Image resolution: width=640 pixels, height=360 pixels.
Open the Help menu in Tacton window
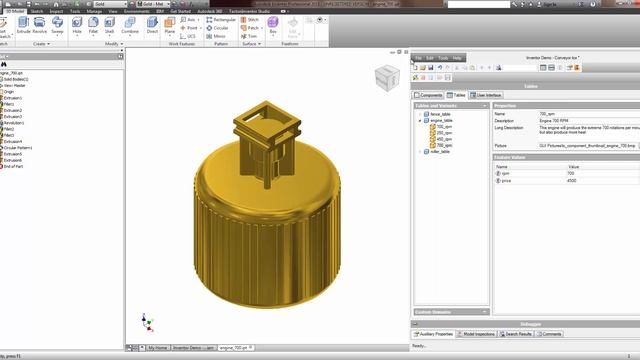coord(457,58)
